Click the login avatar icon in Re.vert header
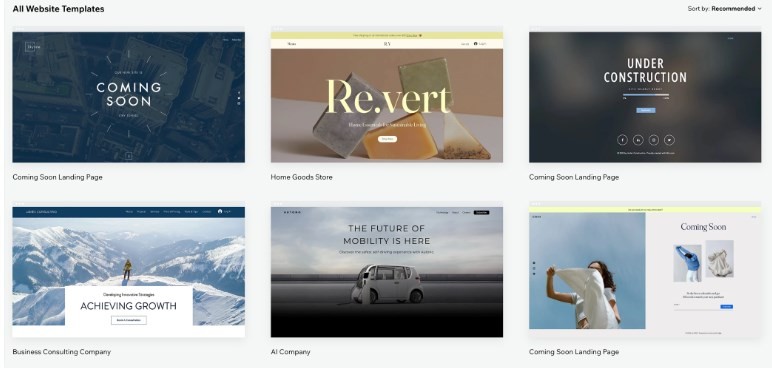772x368 pixels. point(476,44)
